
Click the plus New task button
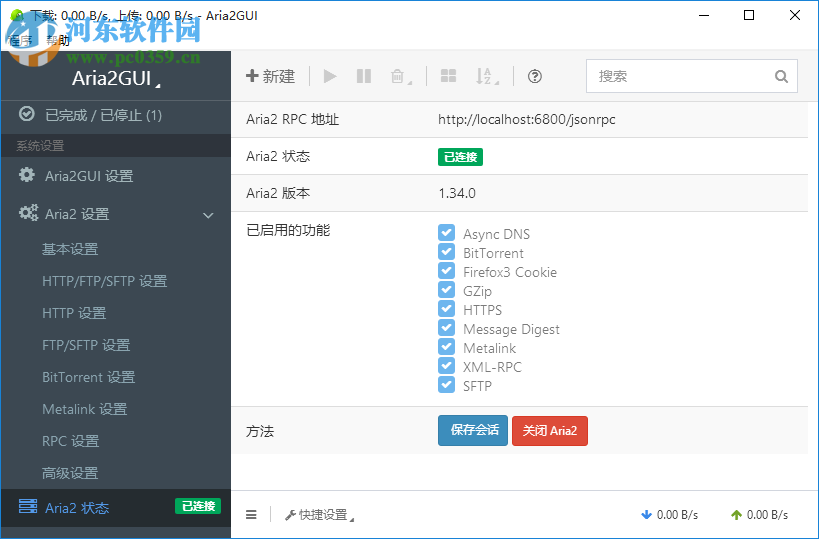(x=271, y=76)
